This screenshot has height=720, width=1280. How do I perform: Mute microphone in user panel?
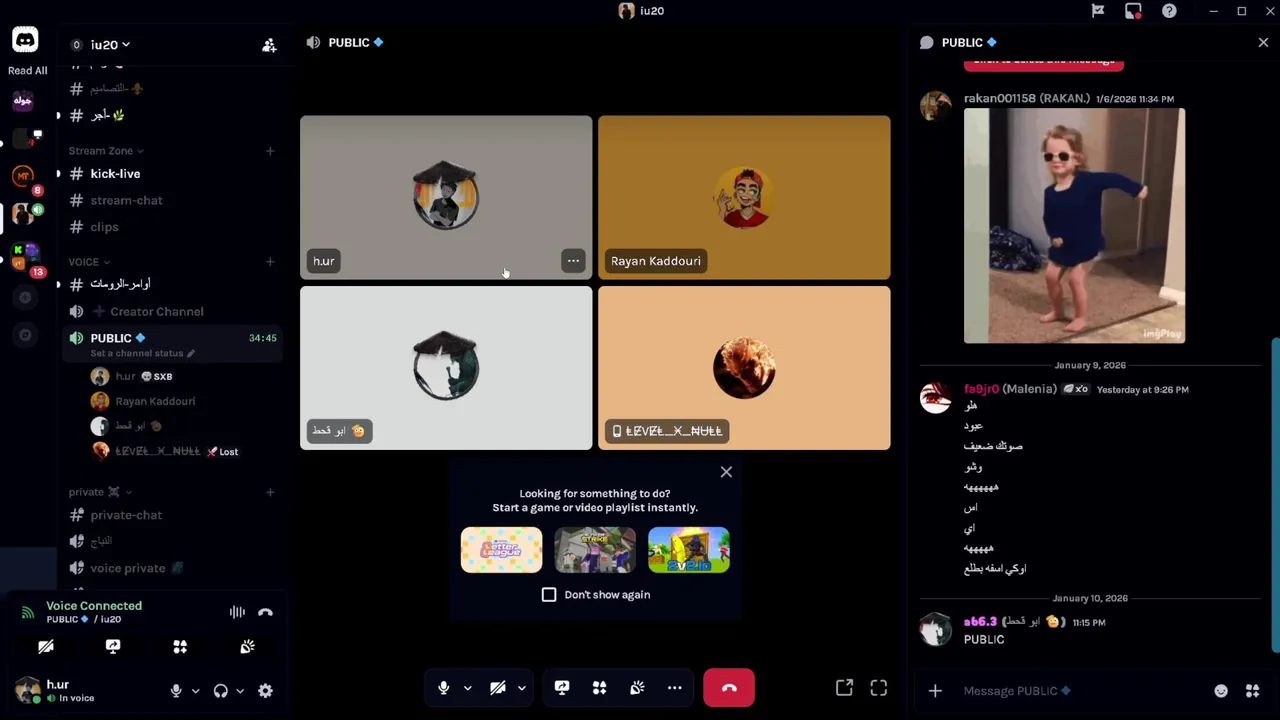[176, 691]
